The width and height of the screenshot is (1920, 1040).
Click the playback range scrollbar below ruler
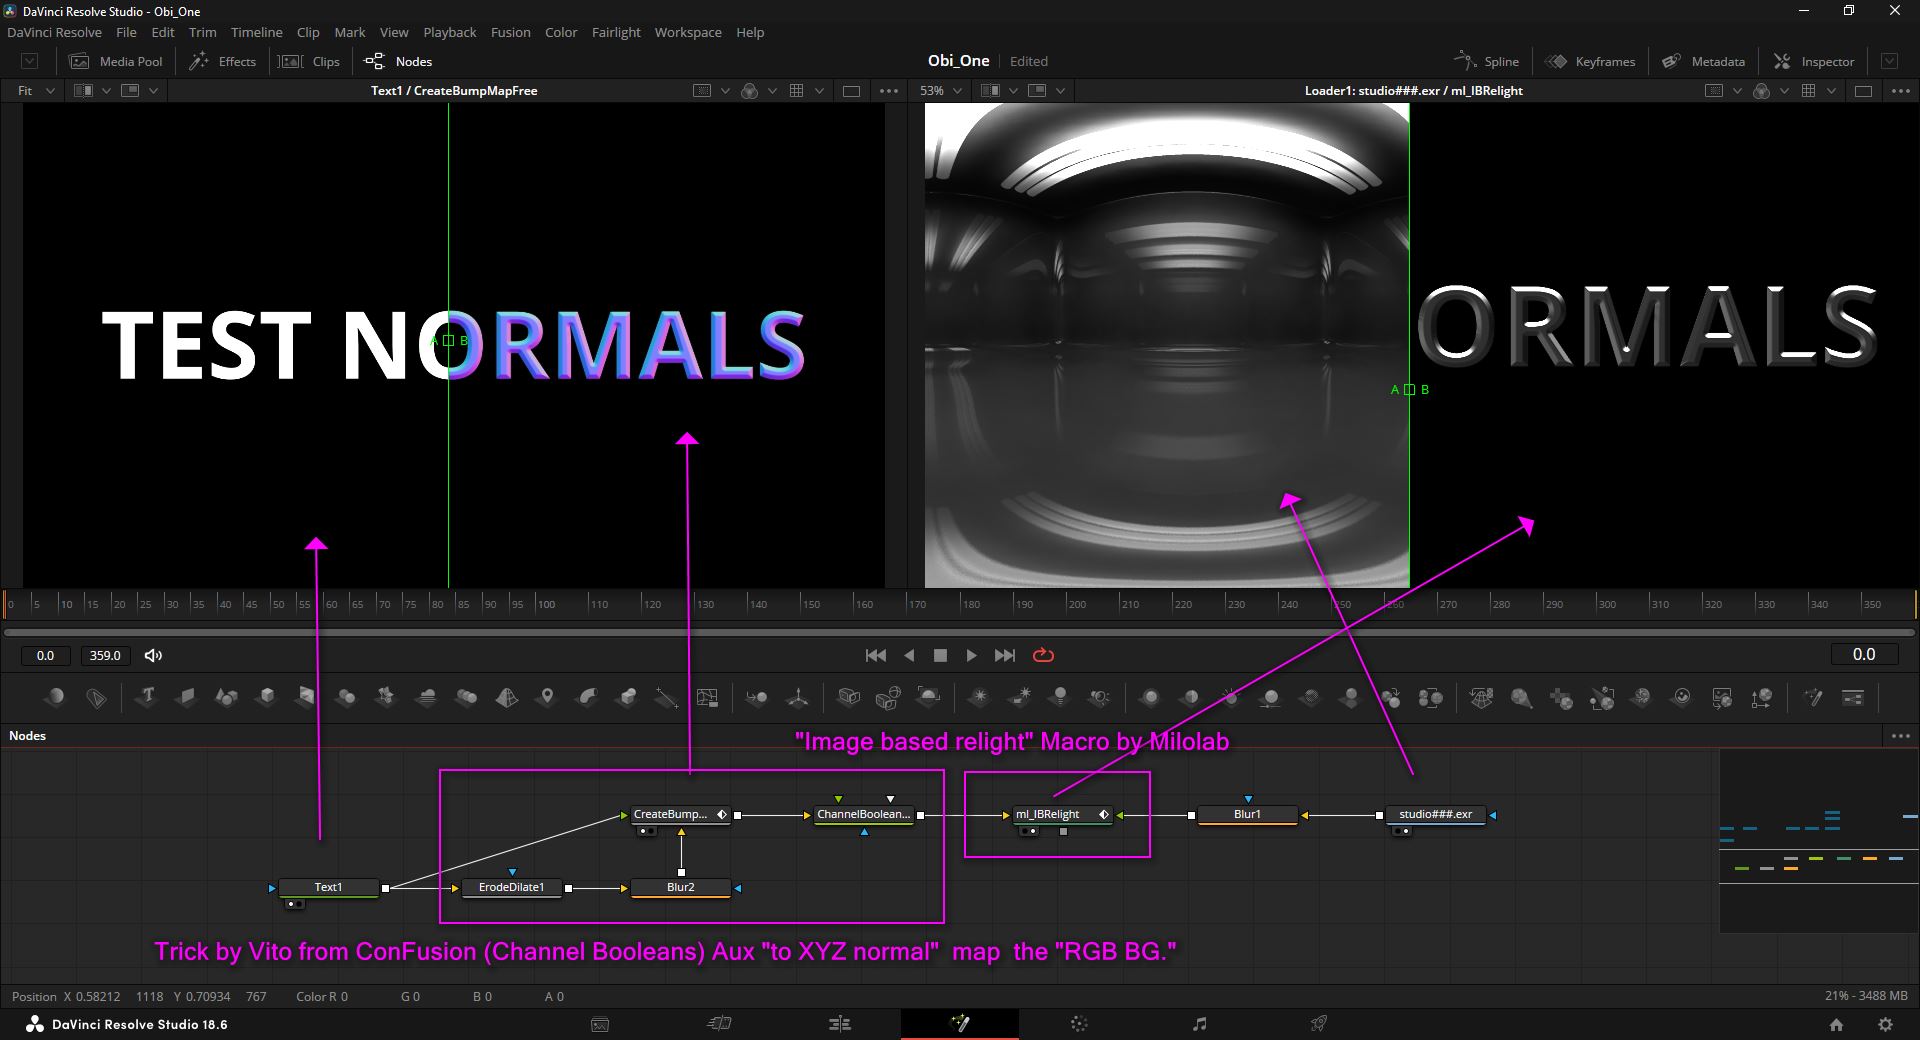tap(960, 632)
